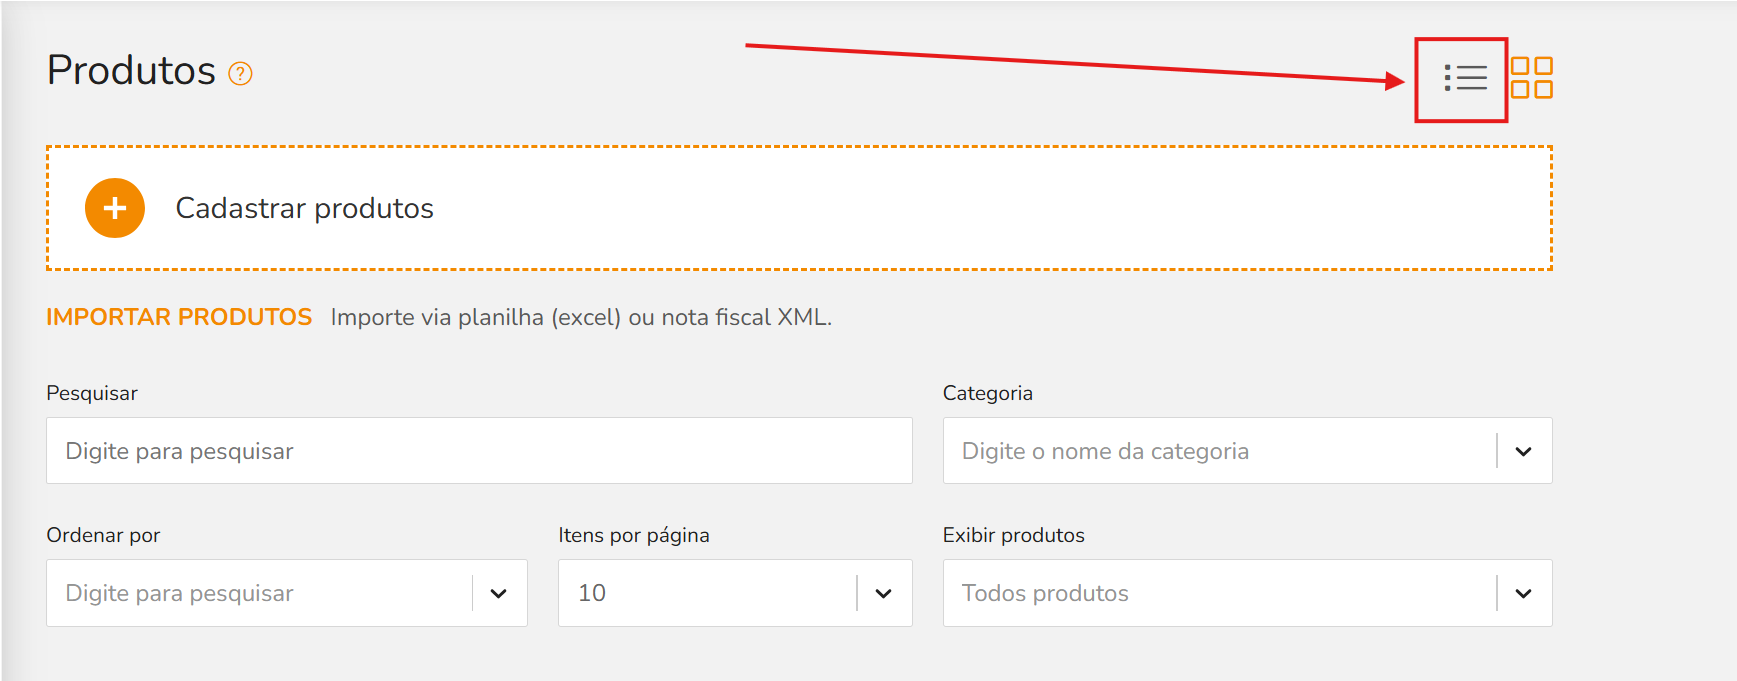Select the value 10 in items per page

pyautogui.click(x=708, y=593)
